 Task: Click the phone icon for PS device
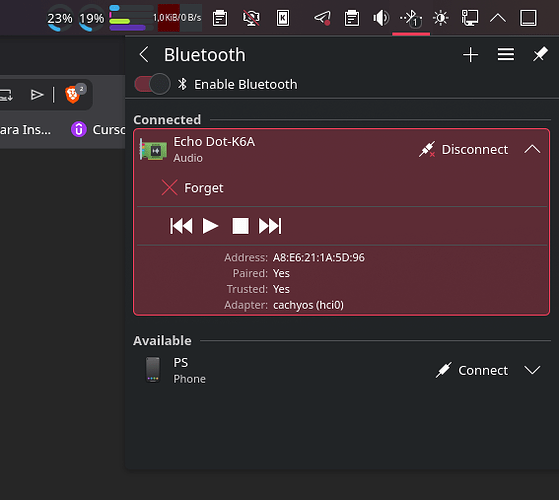point(153,370)
